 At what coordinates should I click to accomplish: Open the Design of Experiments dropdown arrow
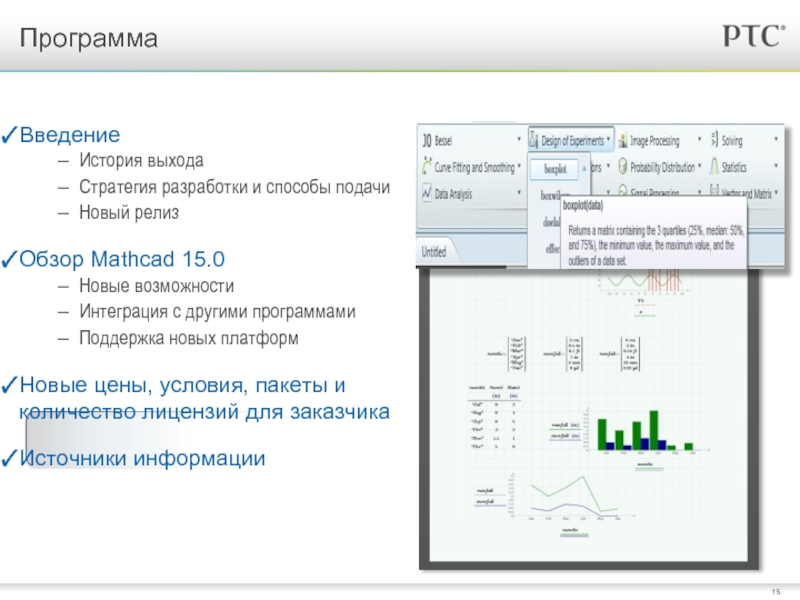[x=608, y=139]
